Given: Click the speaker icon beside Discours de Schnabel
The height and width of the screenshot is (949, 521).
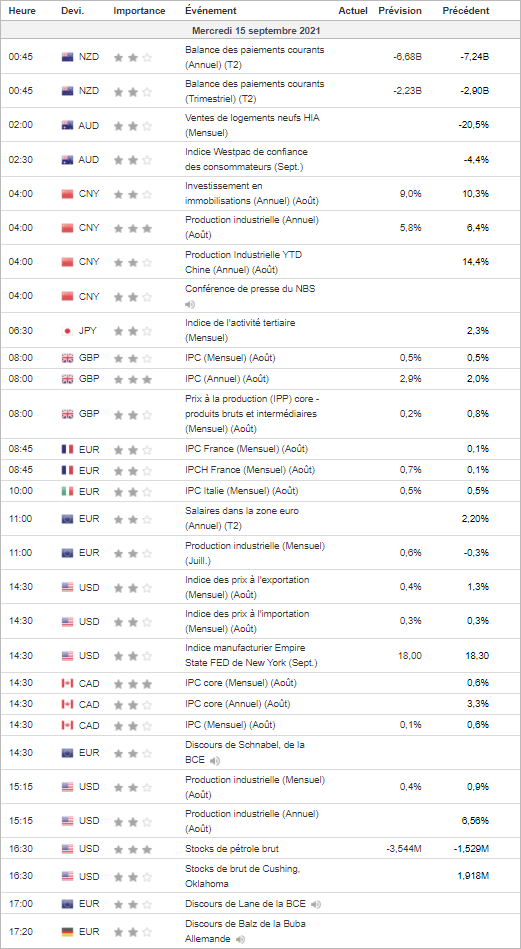Looking at the screenshot, I should point(215,760).
